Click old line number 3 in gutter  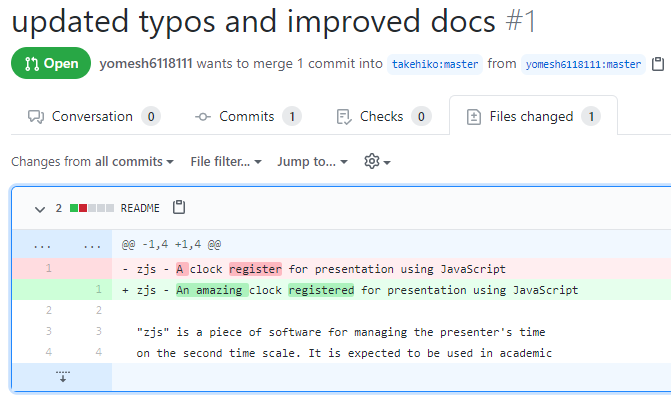coord(49,331)
